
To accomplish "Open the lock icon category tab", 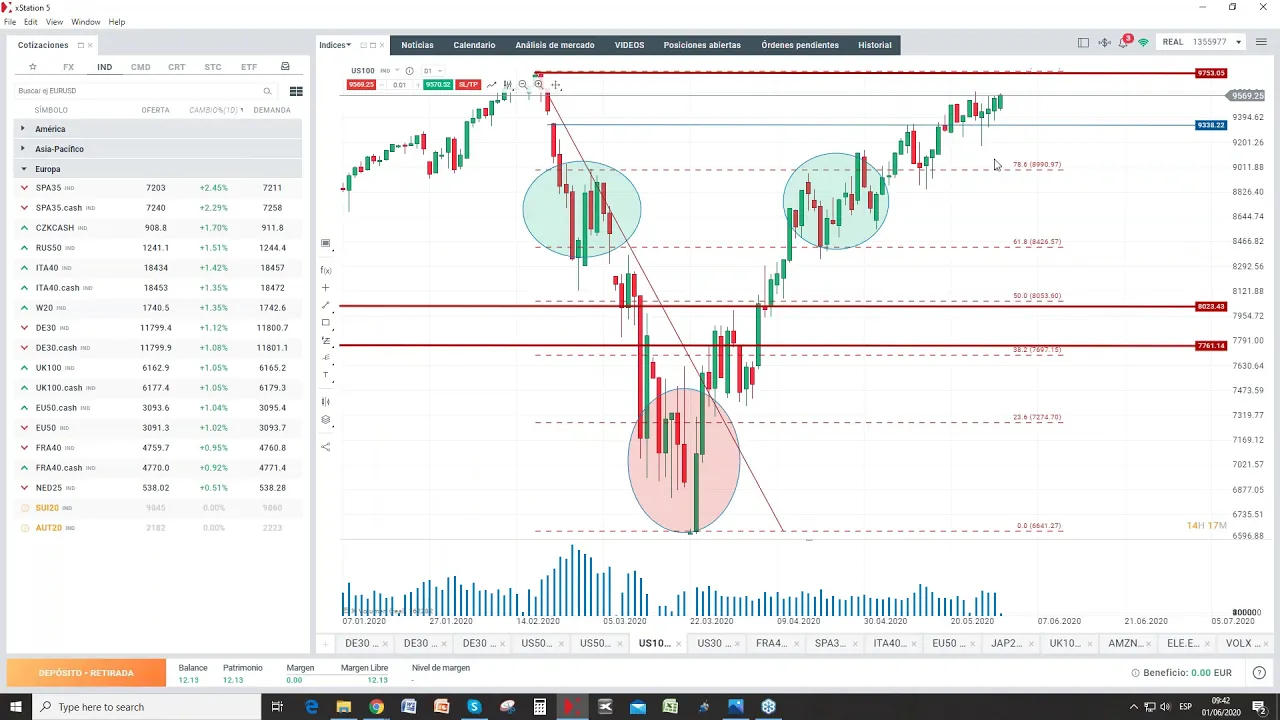I will (x=285, y=67).
